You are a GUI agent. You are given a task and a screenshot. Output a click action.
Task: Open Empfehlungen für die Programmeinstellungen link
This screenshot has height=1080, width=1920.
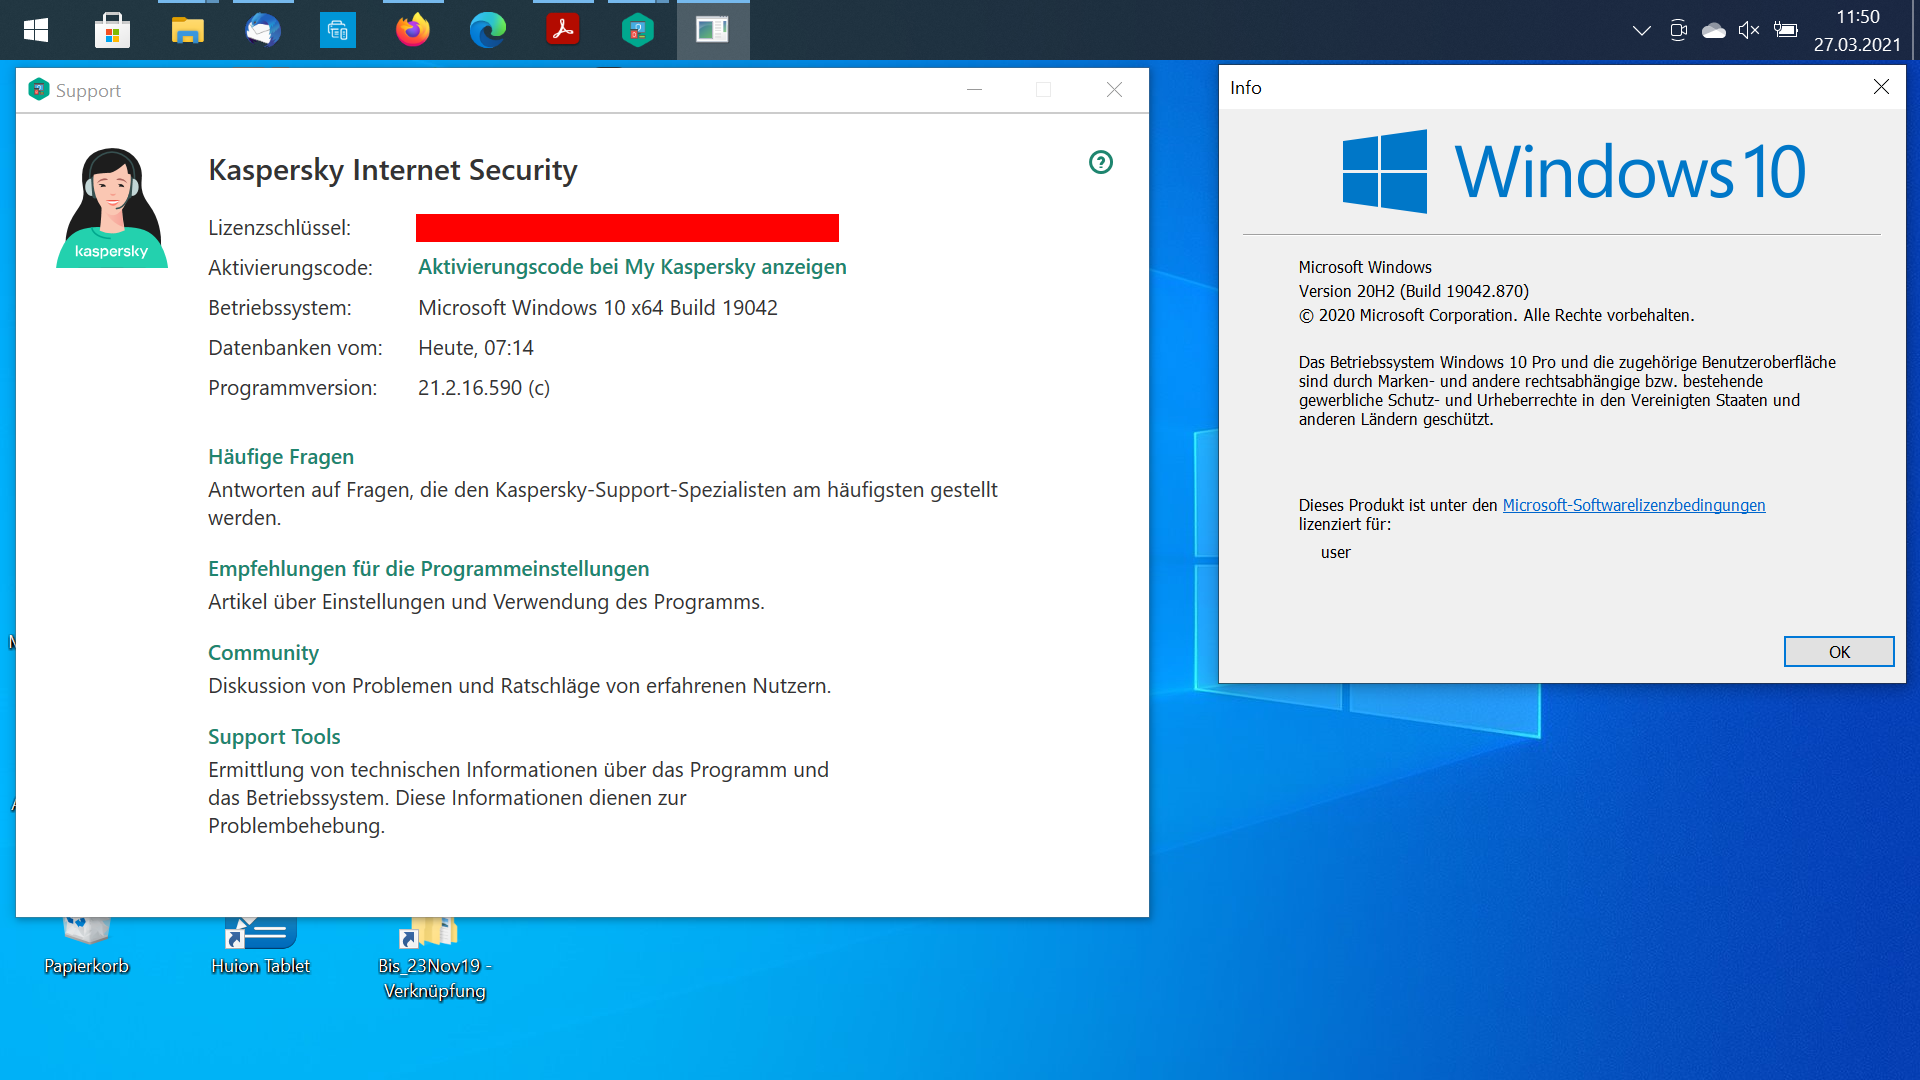pyautogui.click(x=428, y=569)
